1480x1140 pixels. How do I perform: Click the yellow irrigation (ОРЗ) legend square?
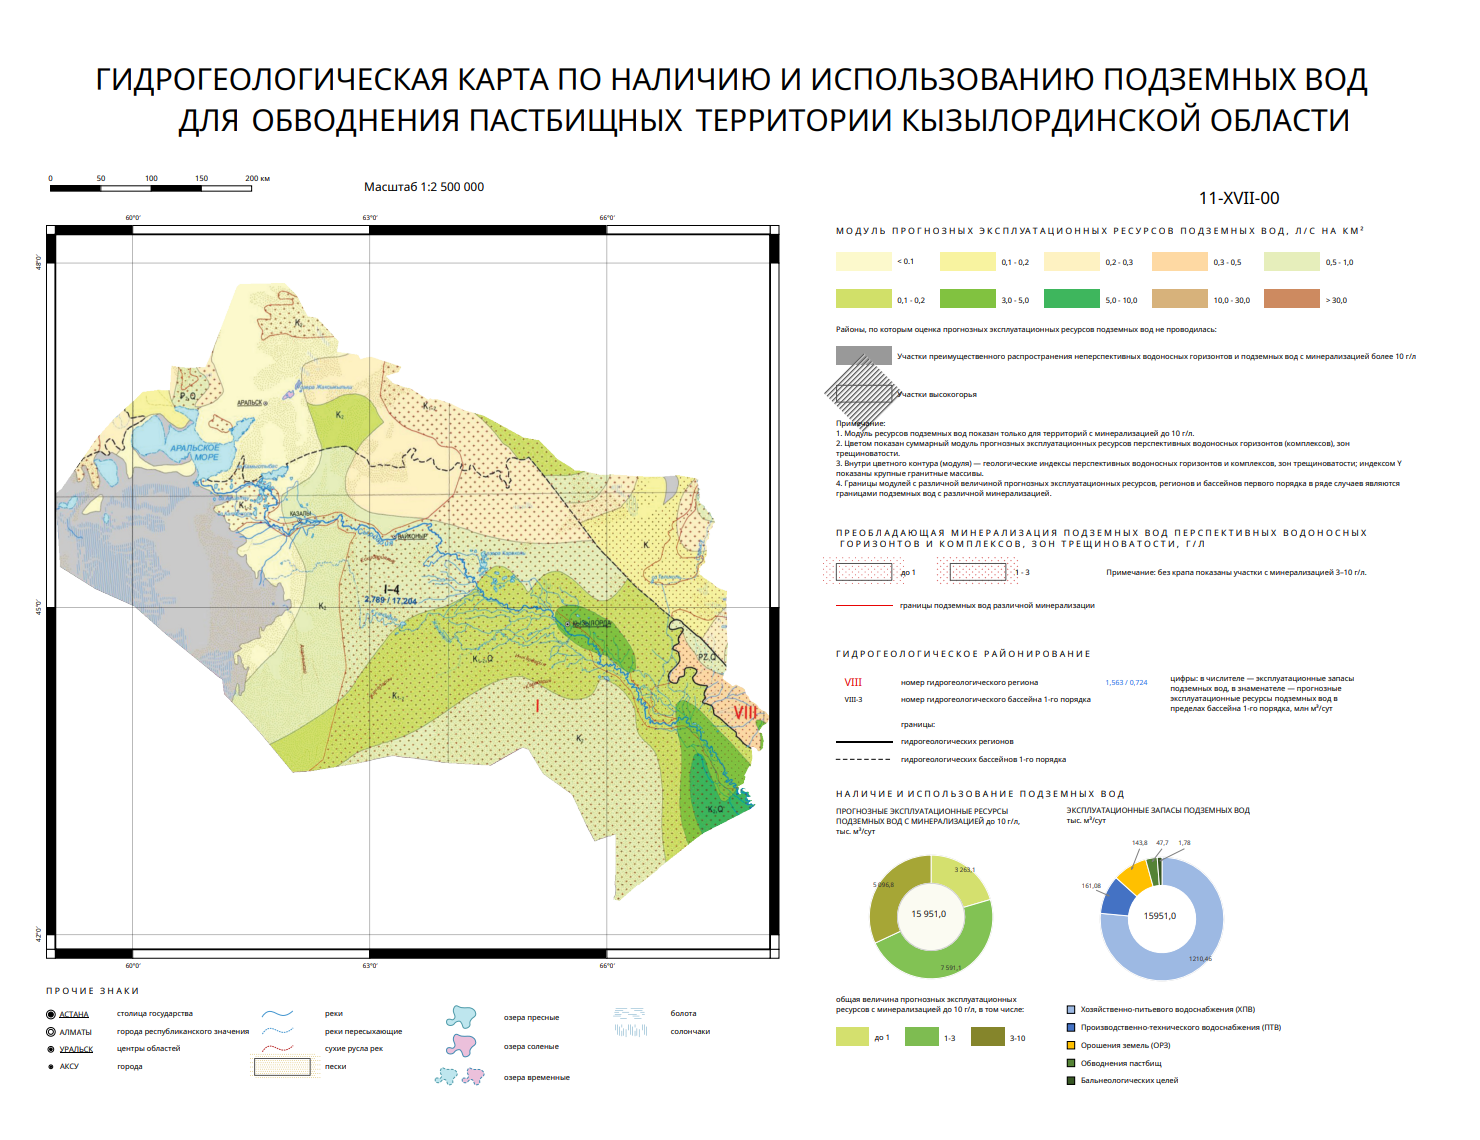tap(1071, 1045)
